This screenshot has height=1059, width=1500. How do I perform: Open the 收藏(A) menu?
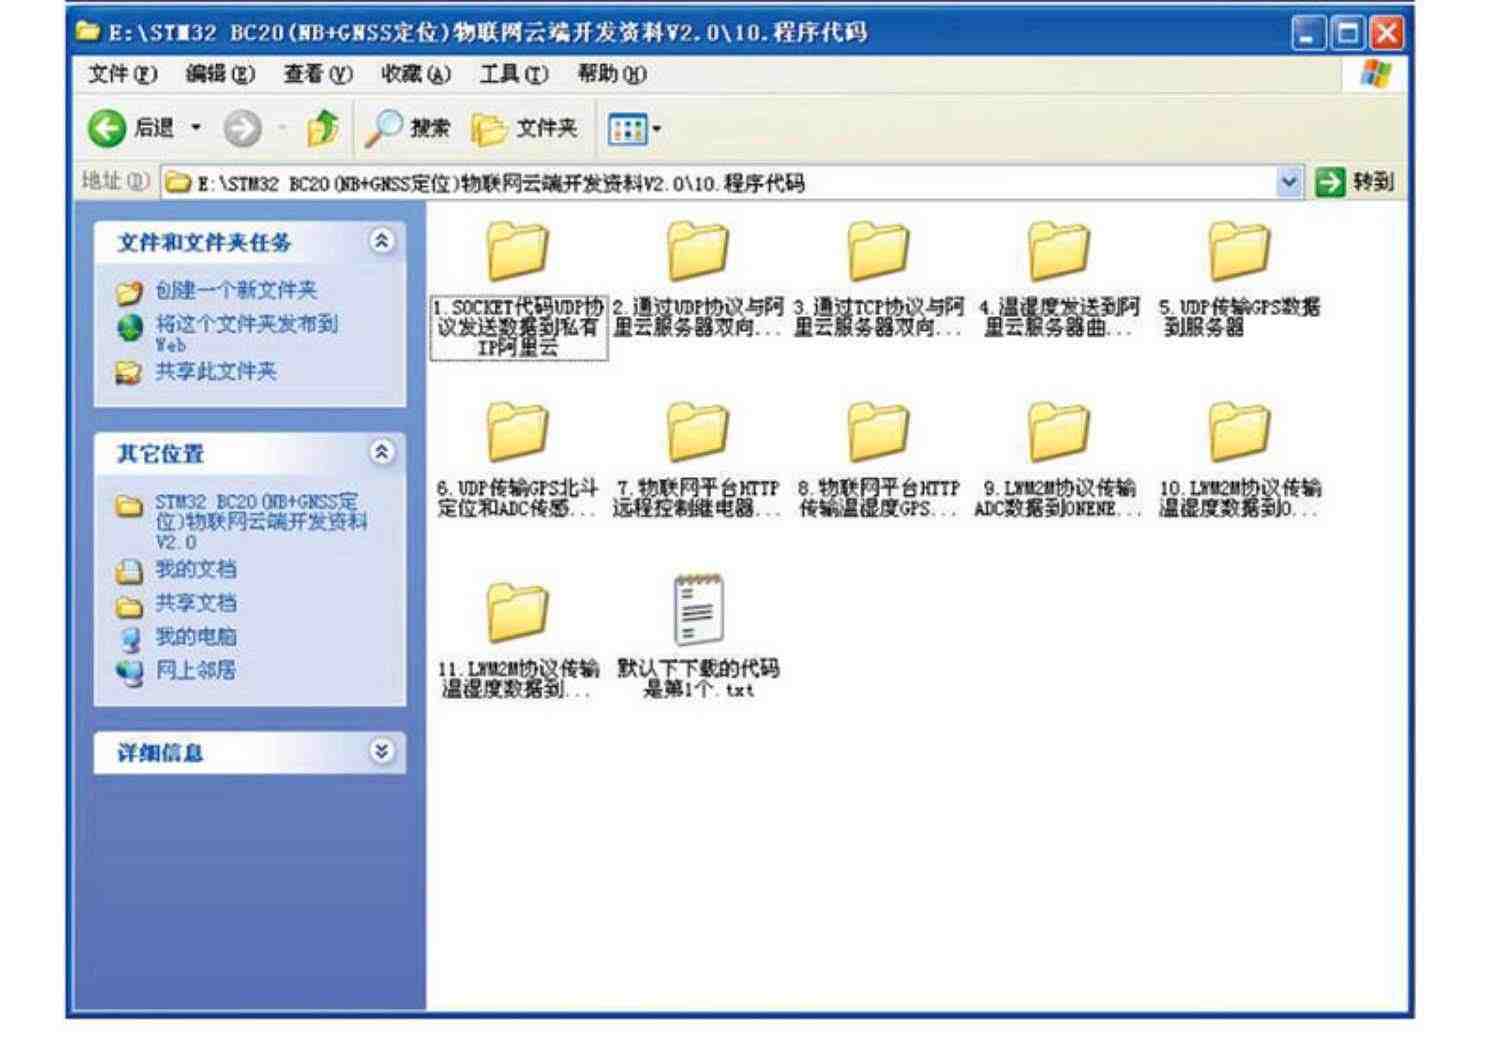tap(416, 74)
